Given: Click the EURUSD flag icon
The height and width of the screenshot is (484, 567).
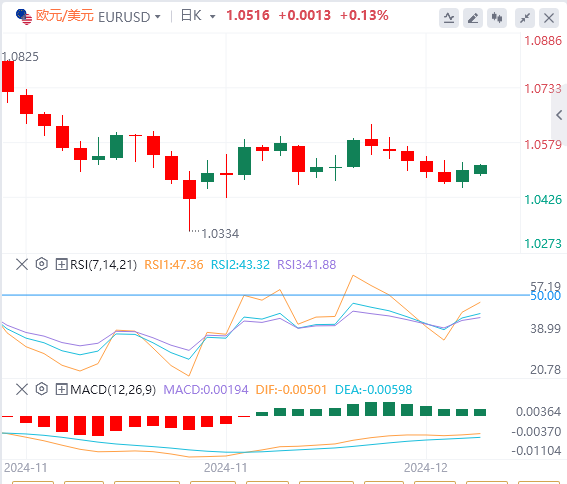Looking at the screenshot, I should point(24,17).
